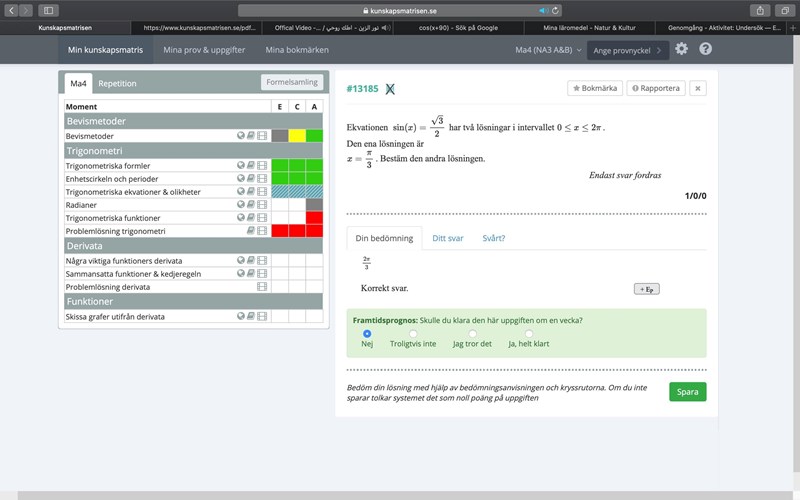Open the "Repetition" tab
This screenshot has height=500, width=800.
(117, 84)
